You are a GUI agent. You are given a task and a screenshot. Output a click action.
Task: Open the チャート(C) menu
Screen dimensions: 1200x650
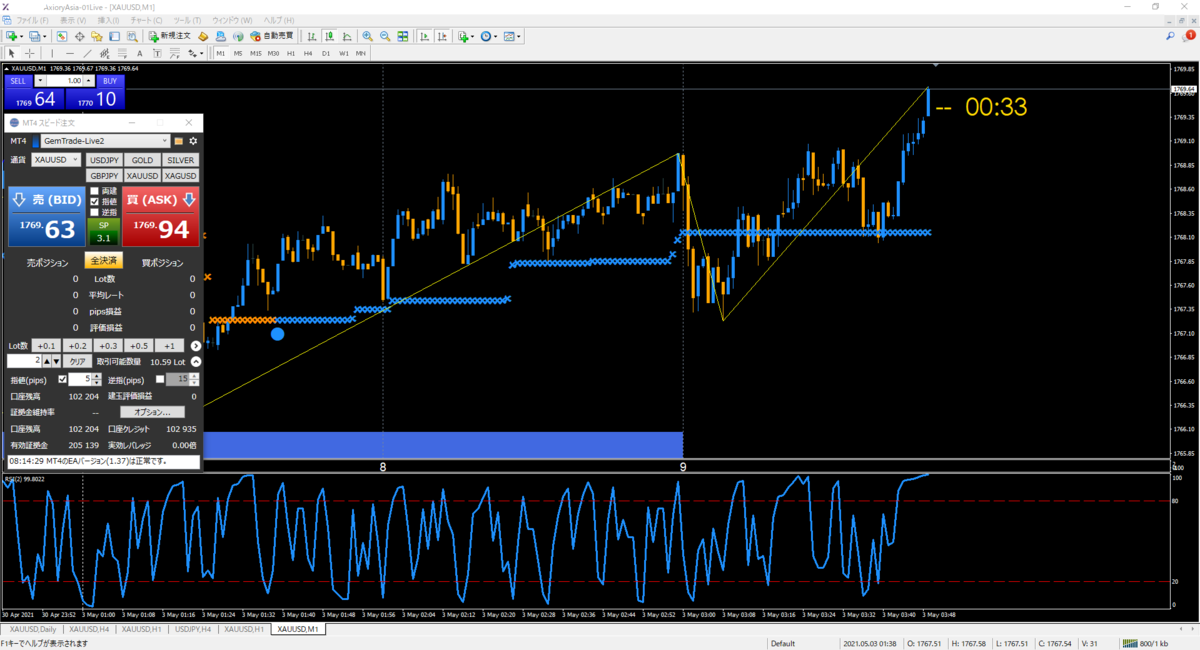147,20
